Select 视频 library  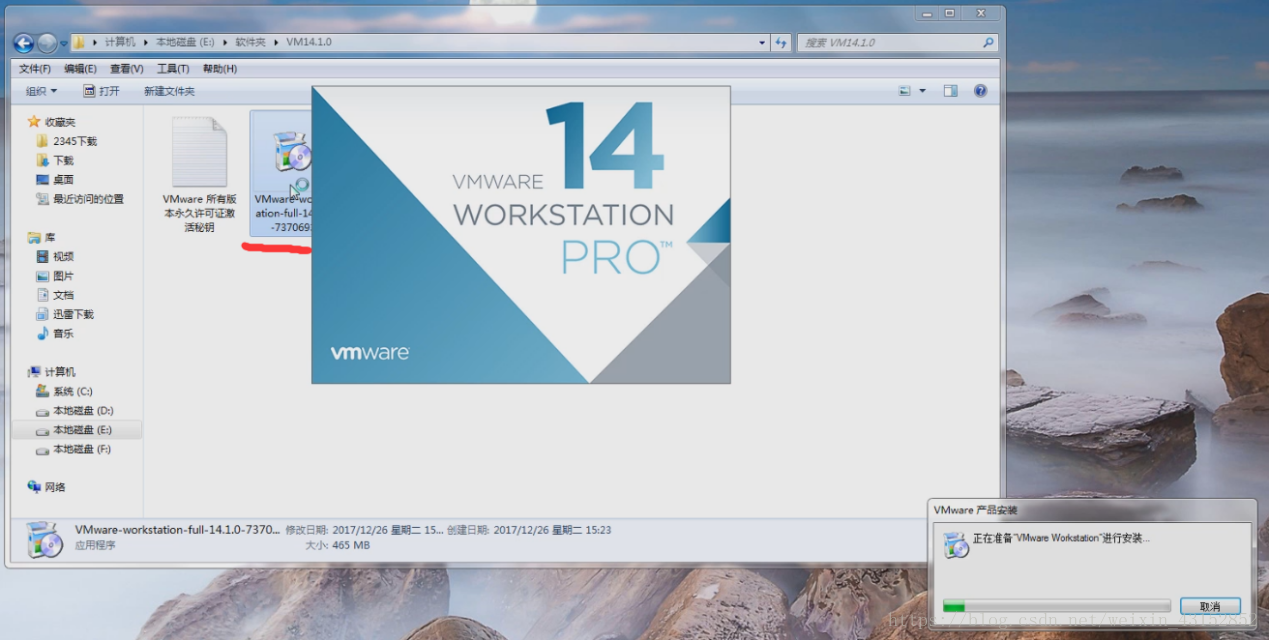55,257
